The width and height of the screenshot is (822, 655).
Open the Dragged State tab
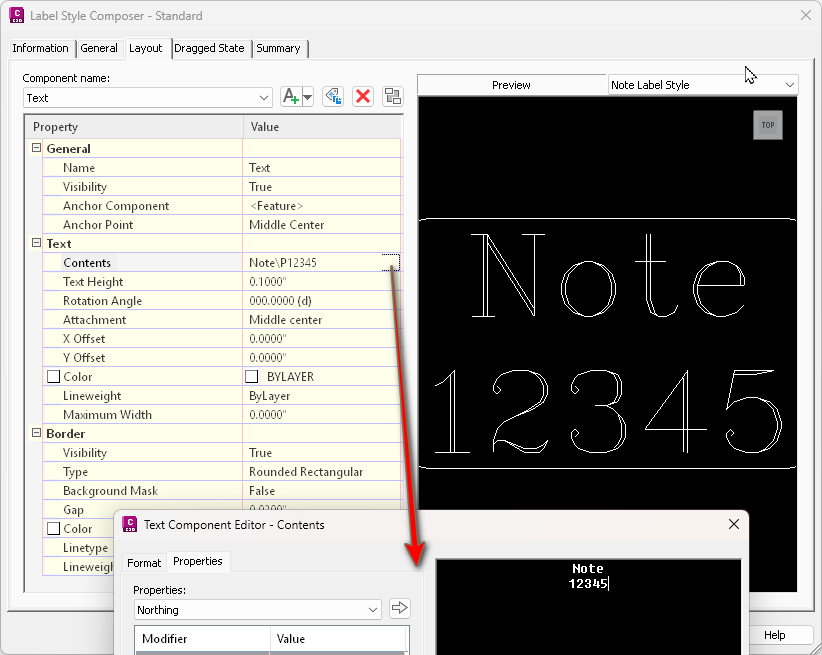pos(209,48)
